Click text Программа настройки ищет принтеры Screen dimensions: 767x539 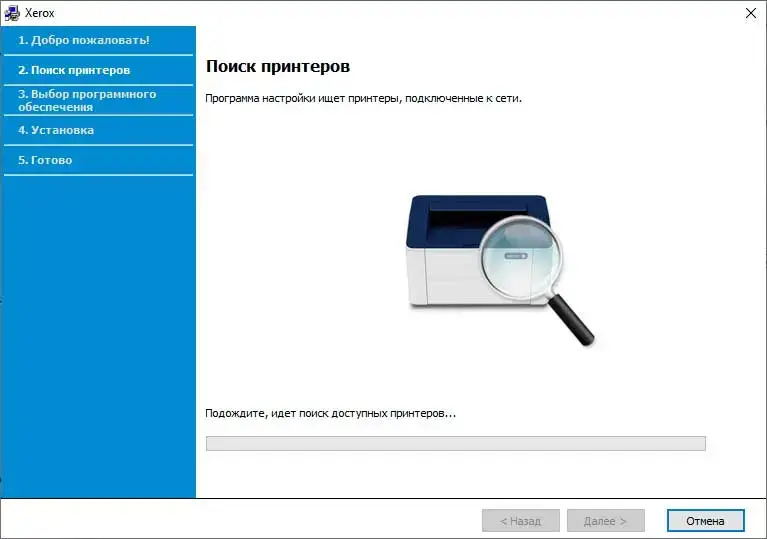tap(363, 98)
